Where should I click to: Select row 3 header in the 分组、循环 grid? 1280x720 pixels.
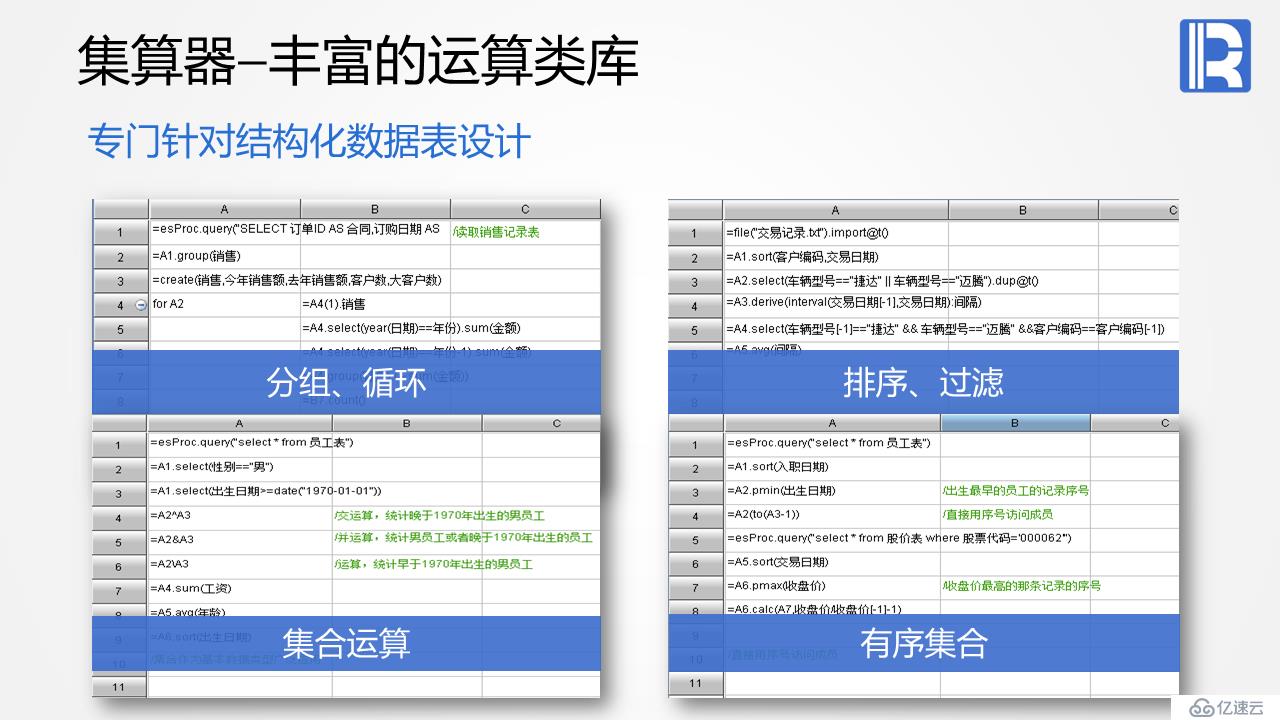click(x=120, y=281)
